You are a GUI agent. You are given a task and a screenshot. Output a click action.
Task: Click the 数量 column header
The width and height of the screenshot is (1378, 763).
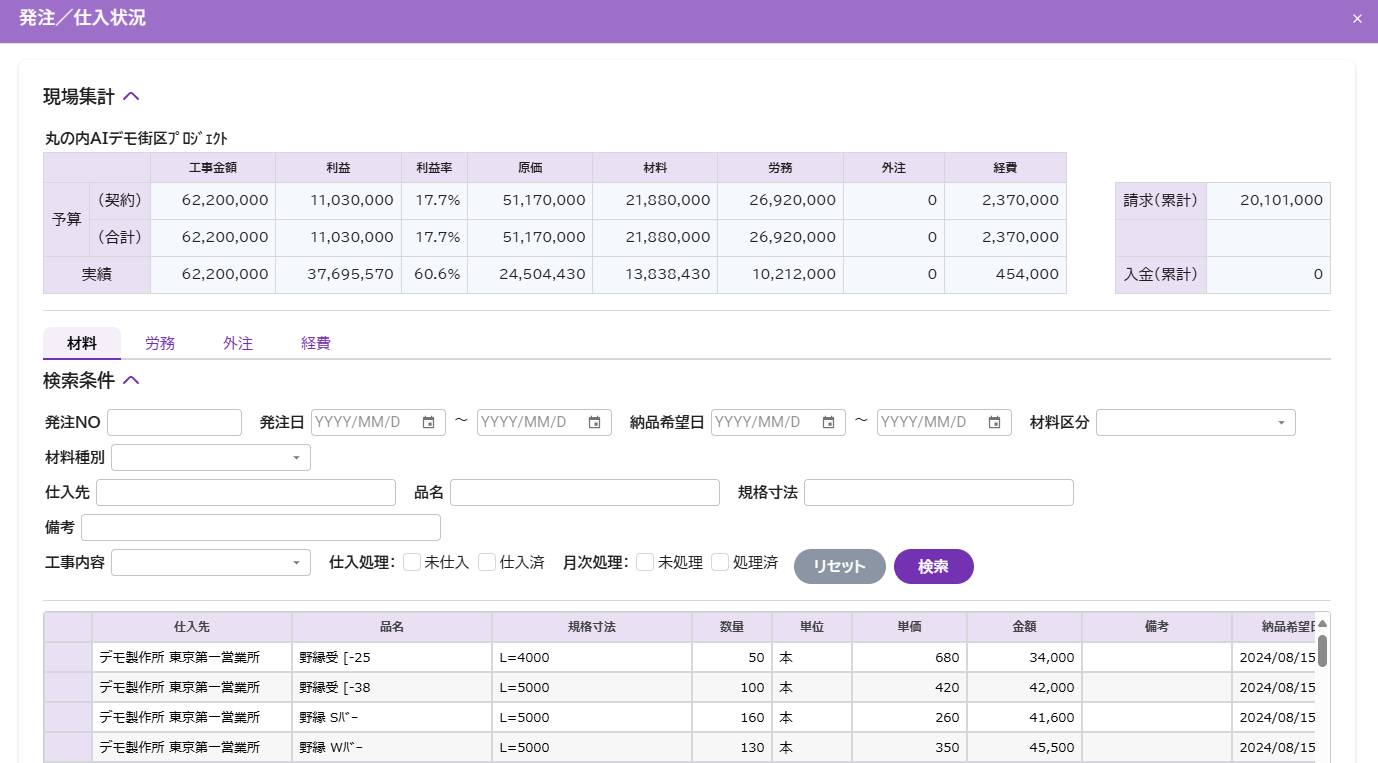732,627
